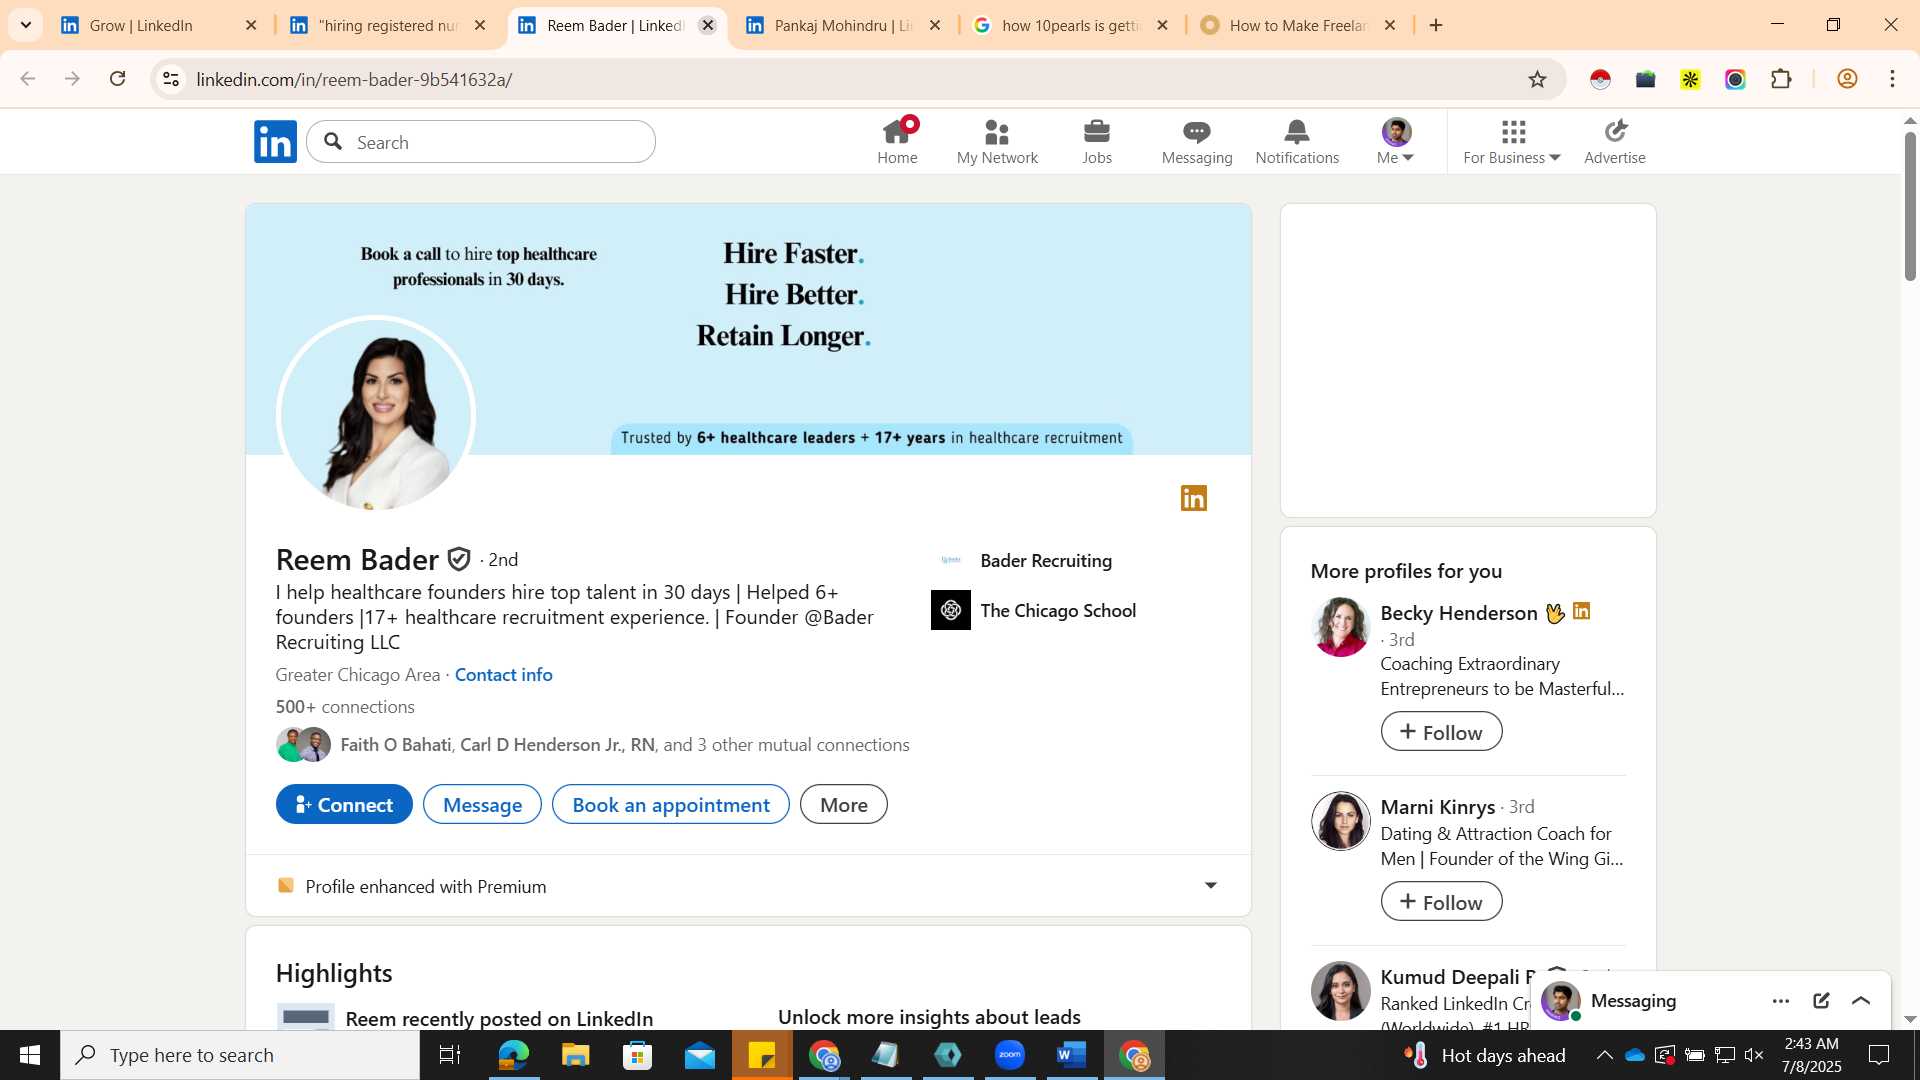Open Windows Task View
Screen dimensions: 1920x1080
(450, 1055)
